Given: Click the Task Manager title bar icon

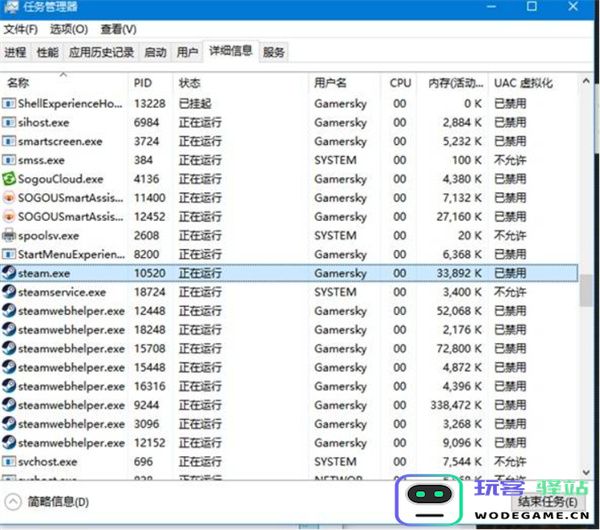Looking at the screenshot, I should pyautogui.click(x=11, y=7).
